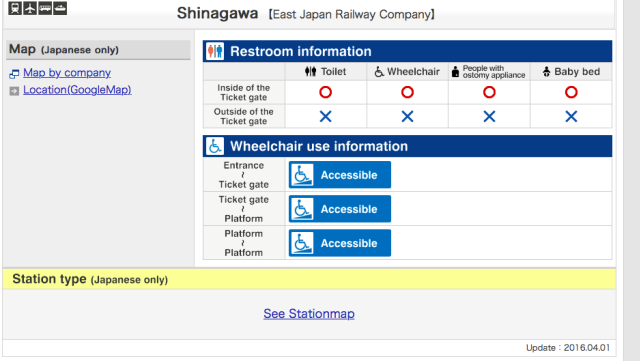Click blue X for Wheelchair outside ticket gate

tap(407, 116)
